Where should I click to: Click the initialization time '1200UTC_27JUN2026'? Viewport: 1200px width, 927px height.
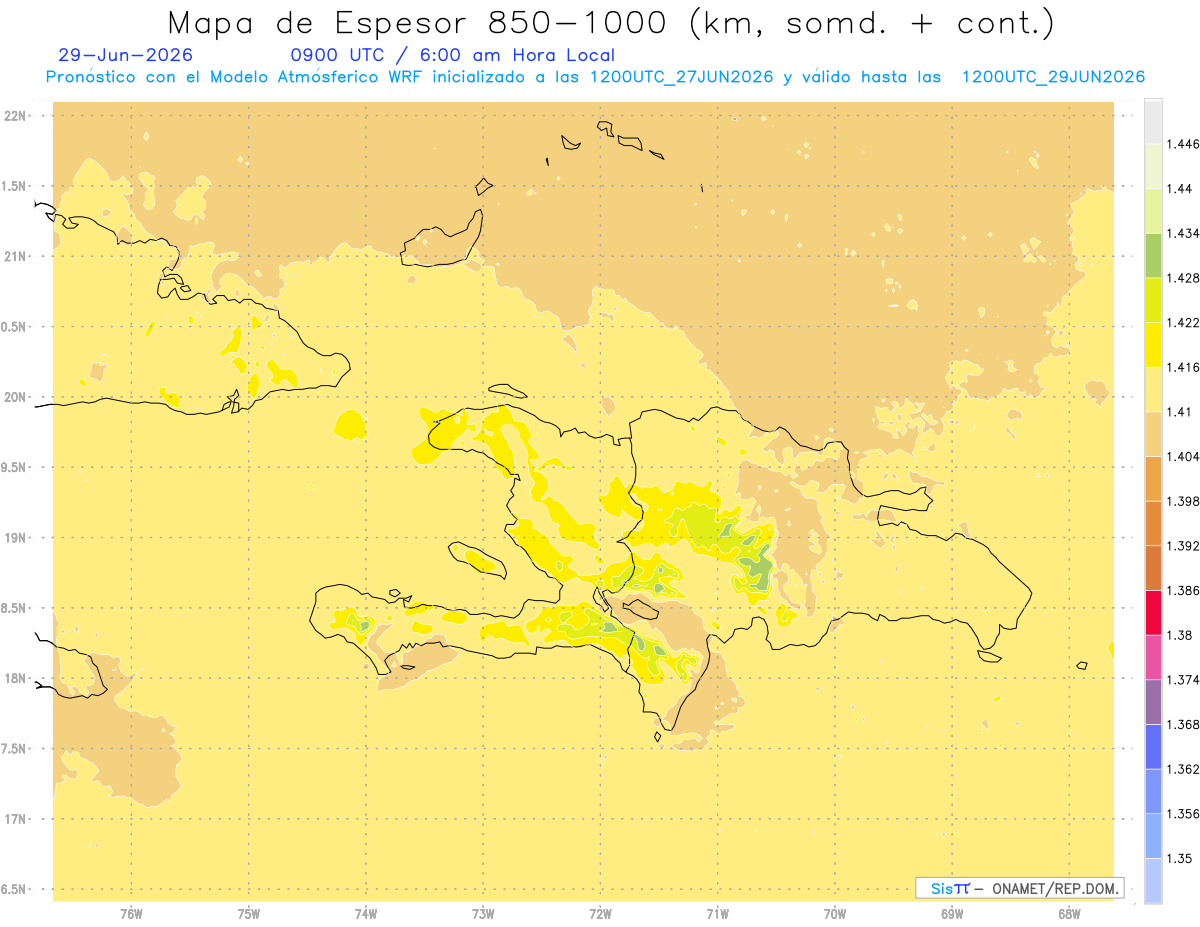[681, 77]
